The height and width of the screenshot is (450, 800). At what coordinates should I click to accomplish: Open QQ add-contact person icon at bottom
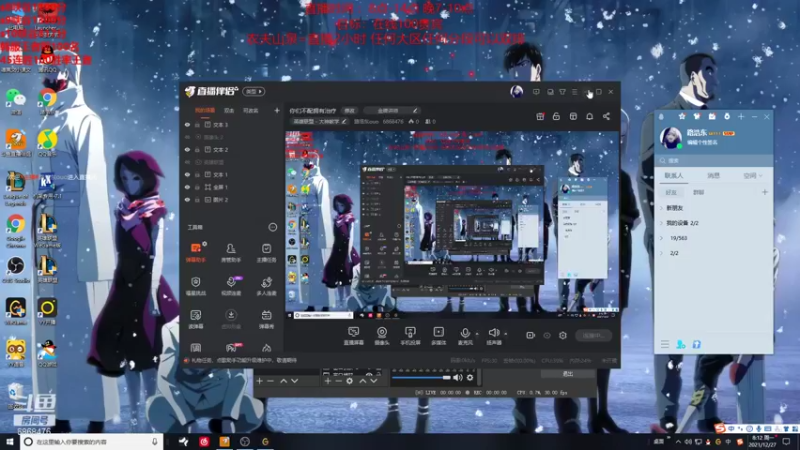click(x=681, y=344)
